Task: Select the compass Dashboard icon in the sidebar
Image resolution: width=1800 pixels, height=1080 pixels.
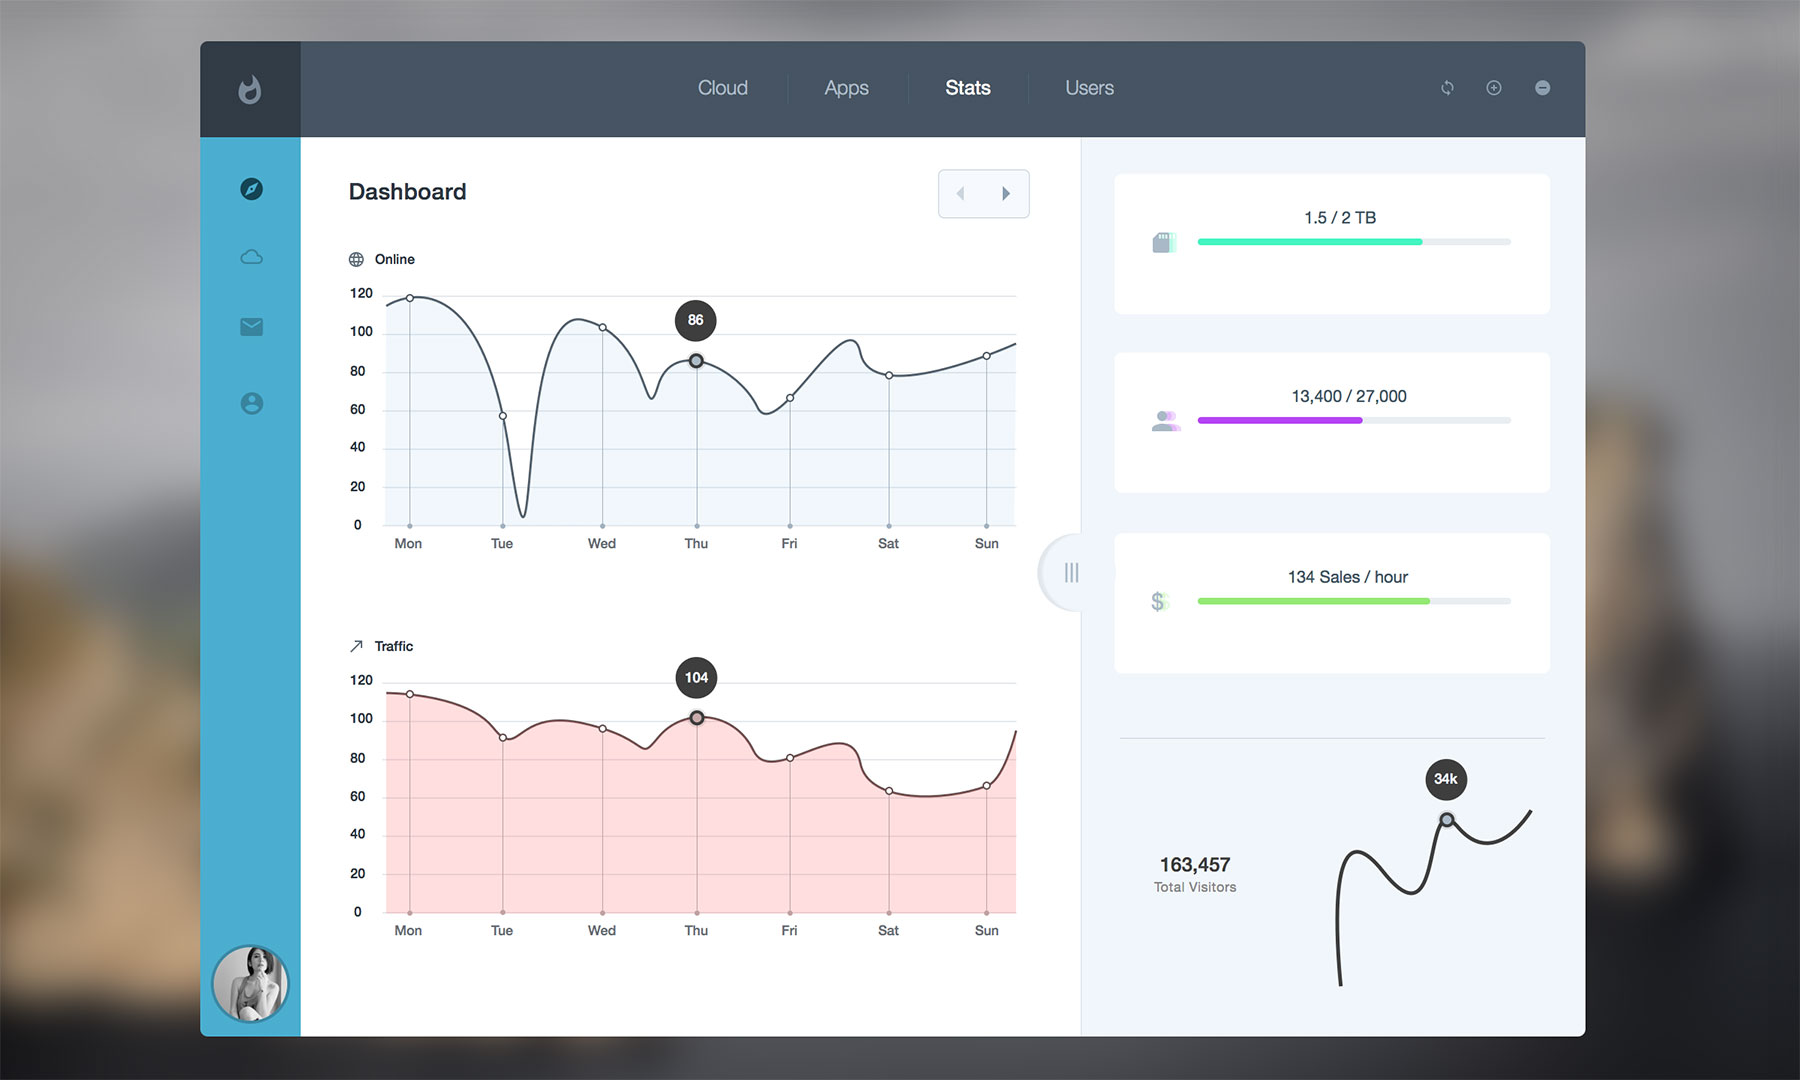Action: point(251,188)
